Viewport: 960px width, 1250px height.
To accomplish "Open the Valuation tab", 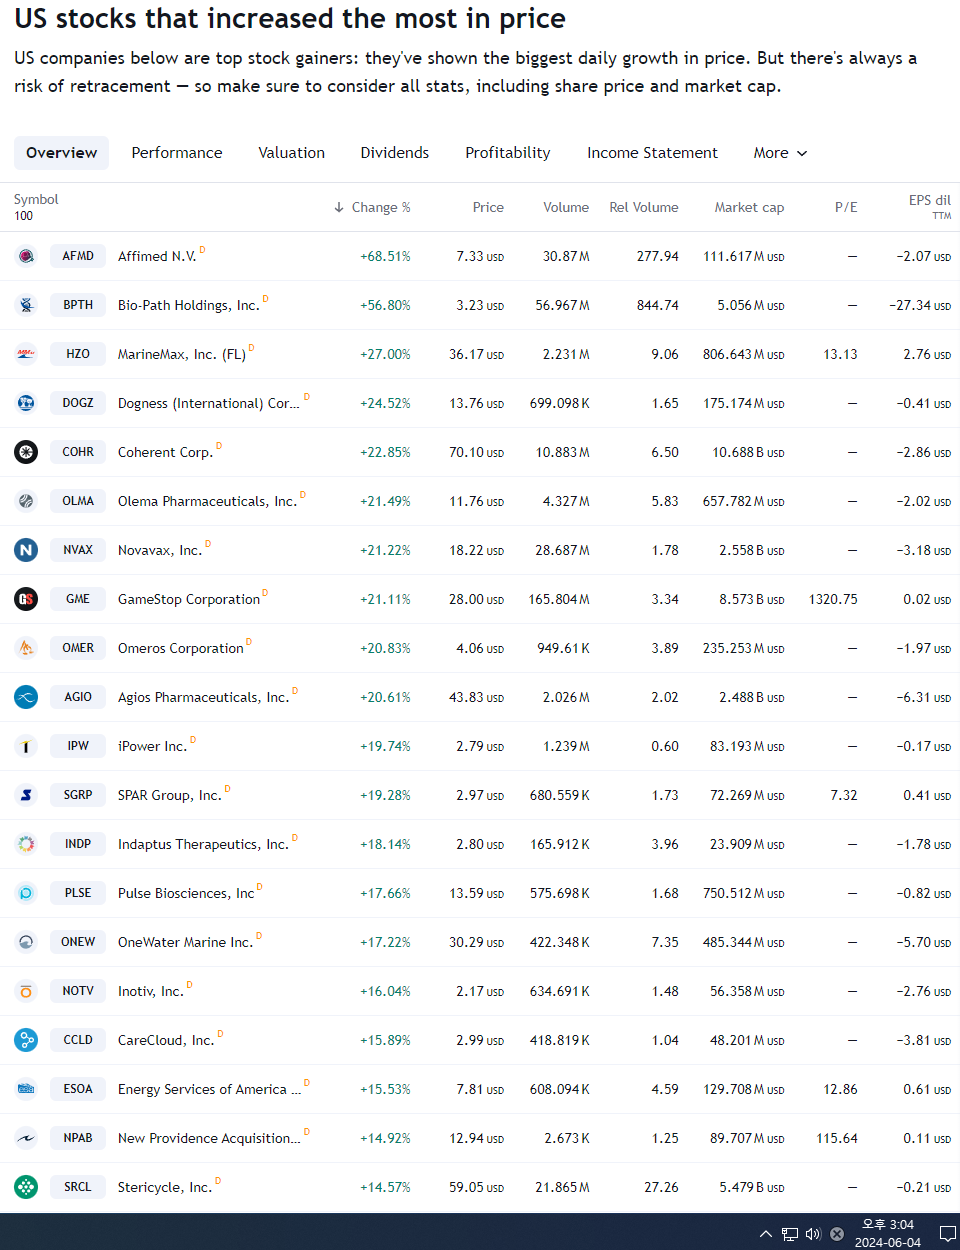I will [x=292, y=153].
